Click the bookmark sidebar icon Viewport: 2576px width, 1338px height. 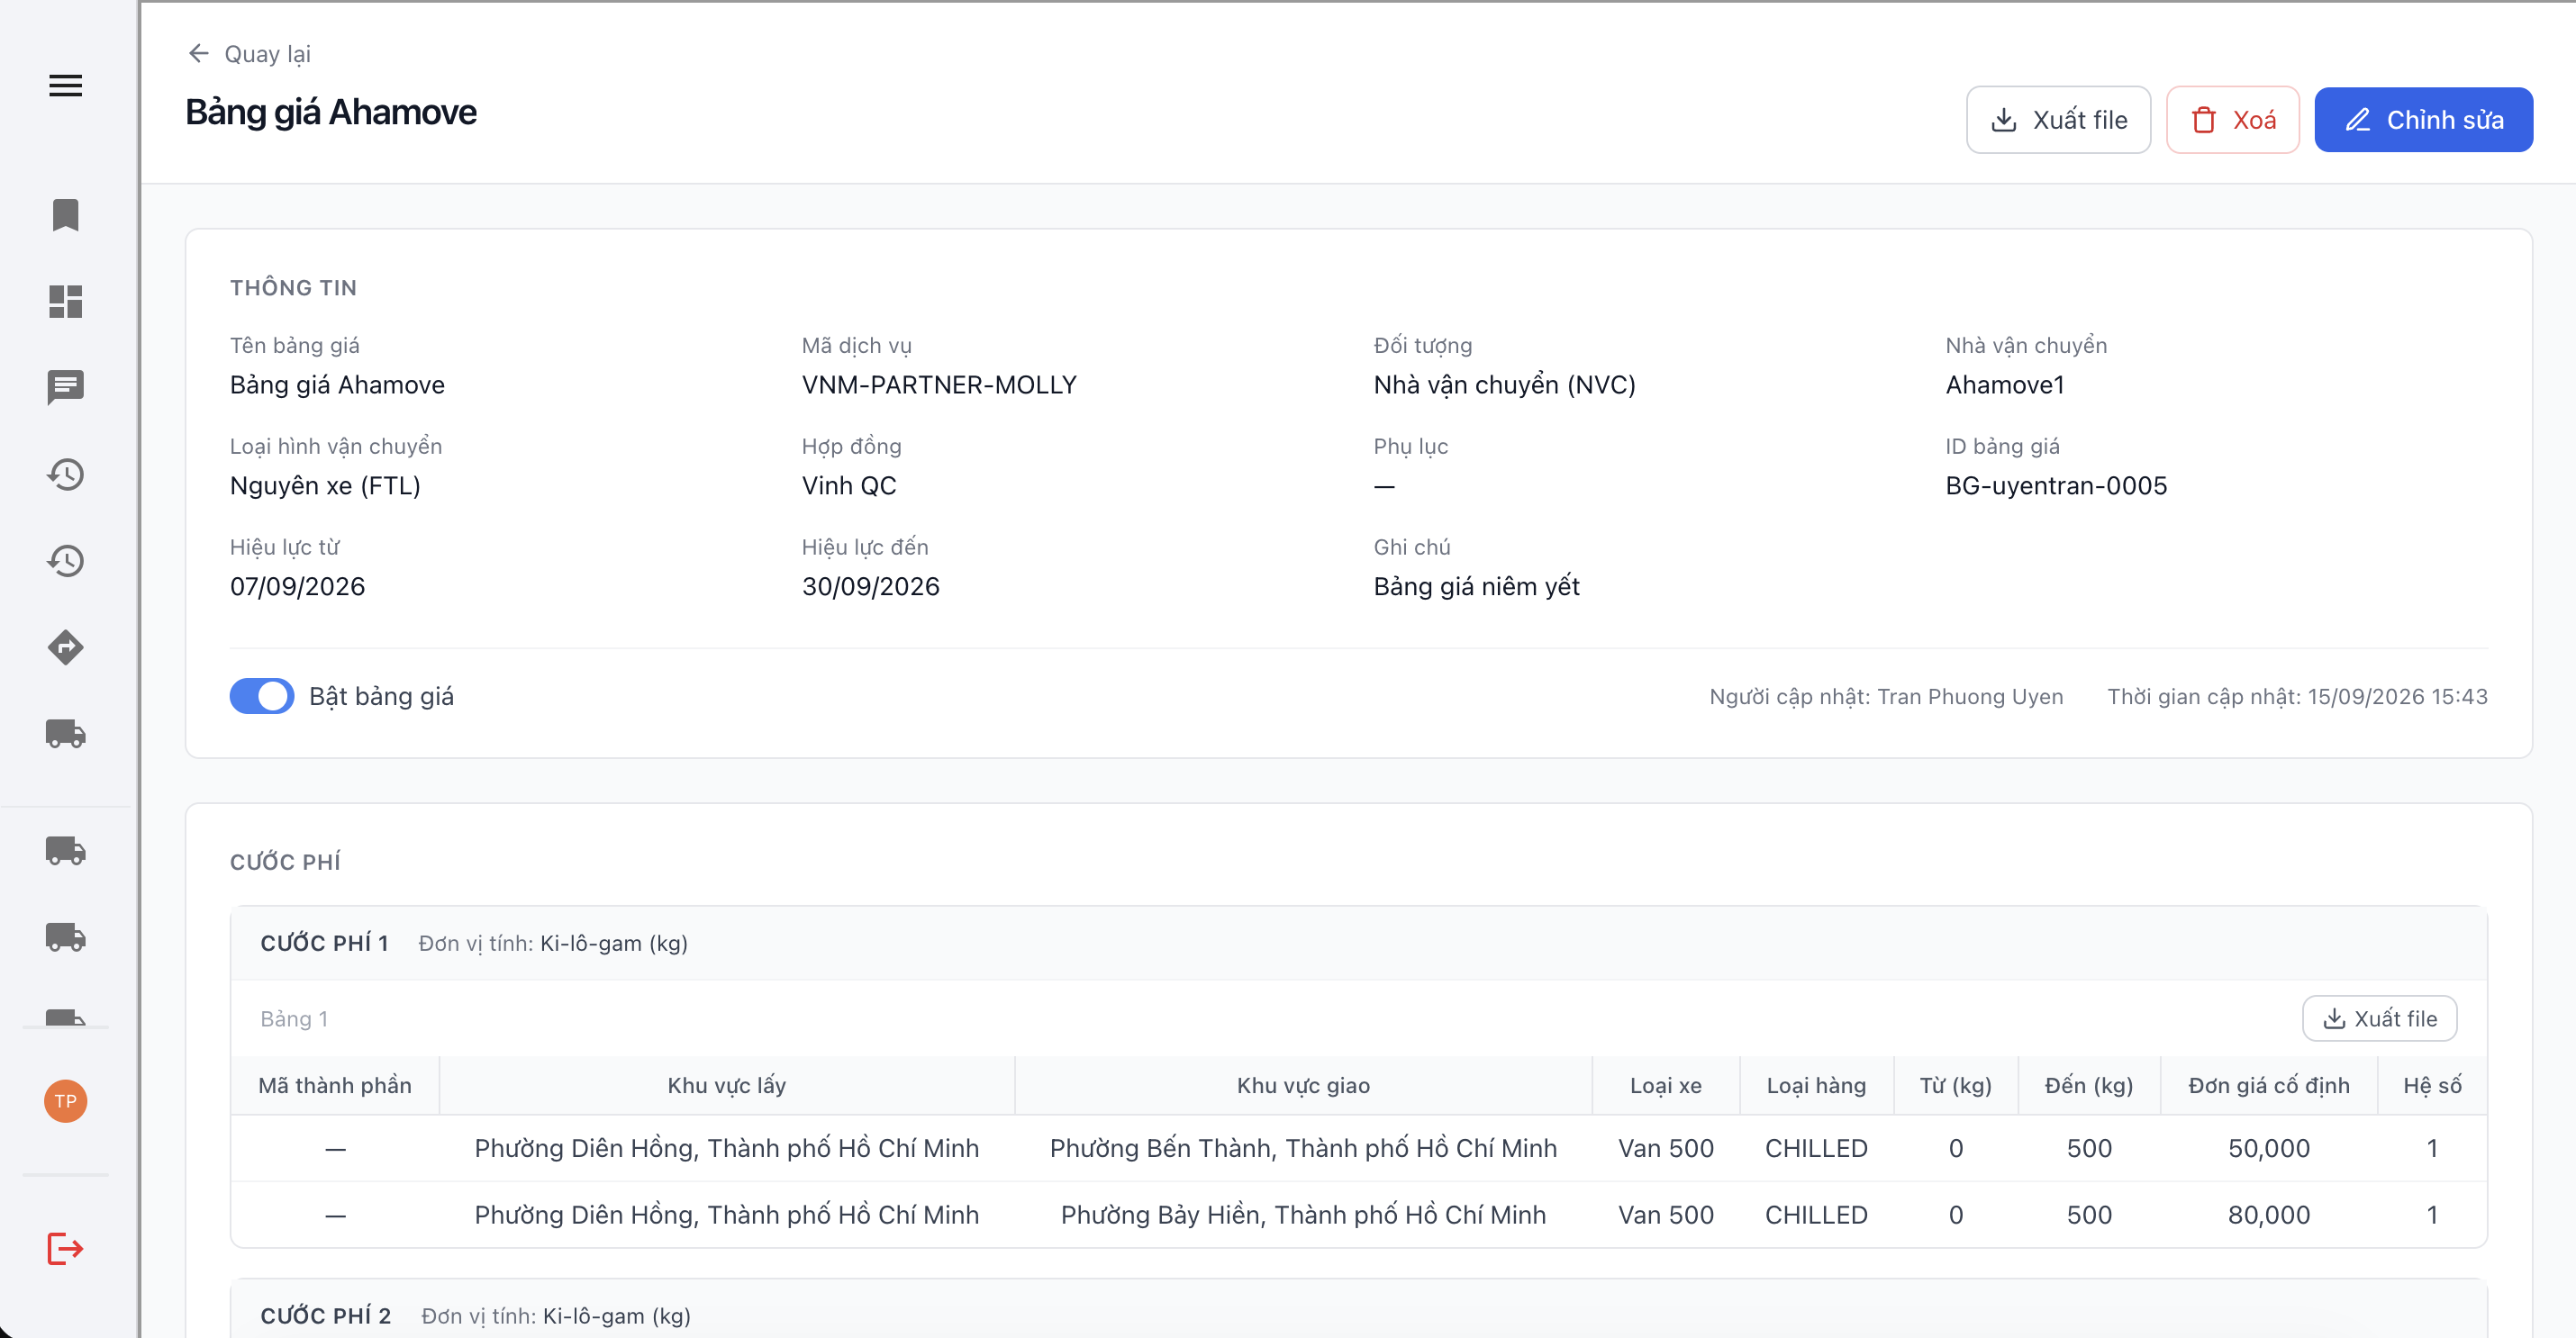65,215
